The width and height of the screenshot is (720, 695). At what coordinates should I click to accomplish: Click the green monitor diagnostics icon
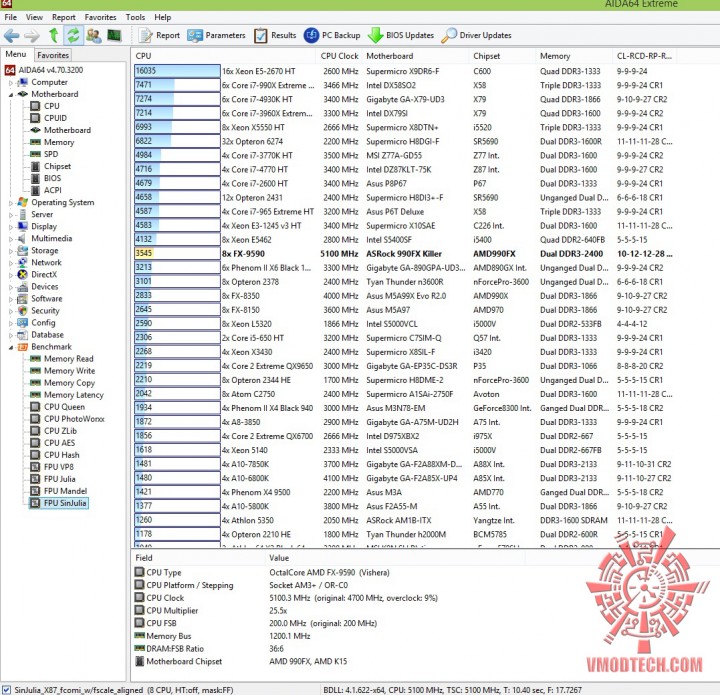tap(114, 35)
